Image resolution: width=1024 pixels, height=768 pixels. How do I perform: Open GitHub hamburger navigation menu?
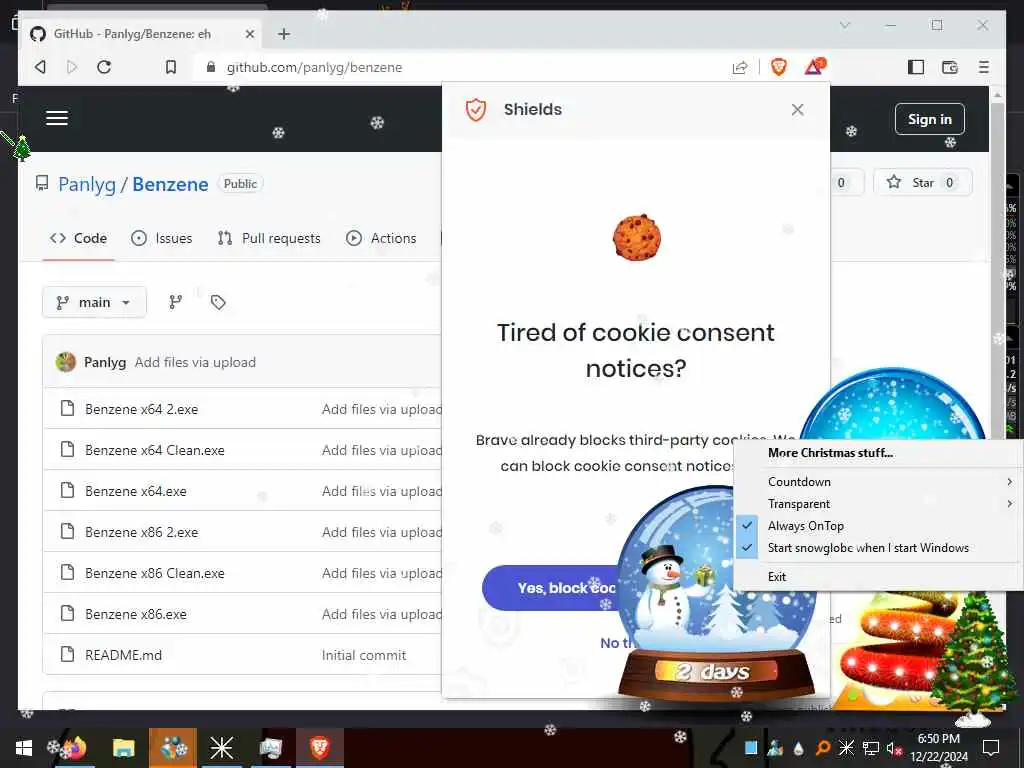57,118
